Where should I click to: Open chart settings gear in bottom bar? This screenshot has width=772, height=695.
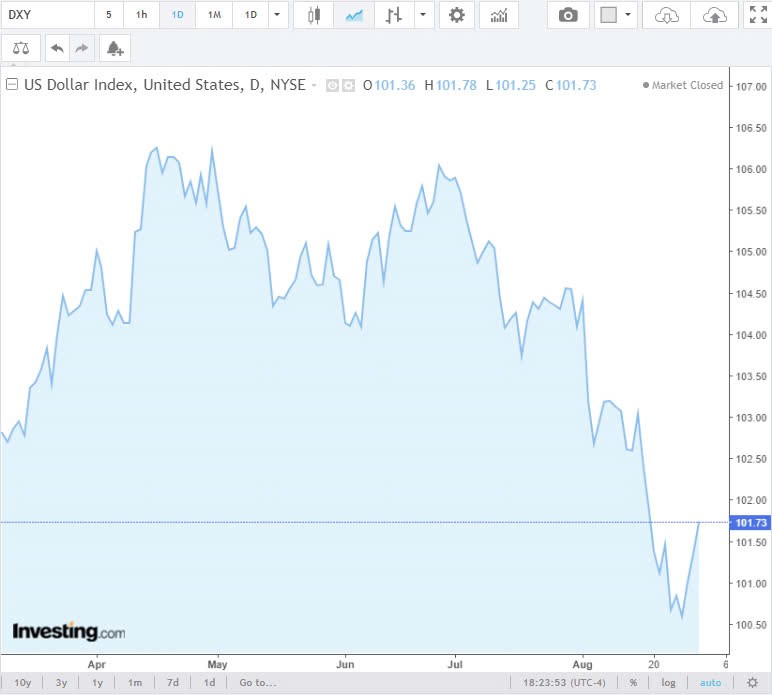coord(752,683)
